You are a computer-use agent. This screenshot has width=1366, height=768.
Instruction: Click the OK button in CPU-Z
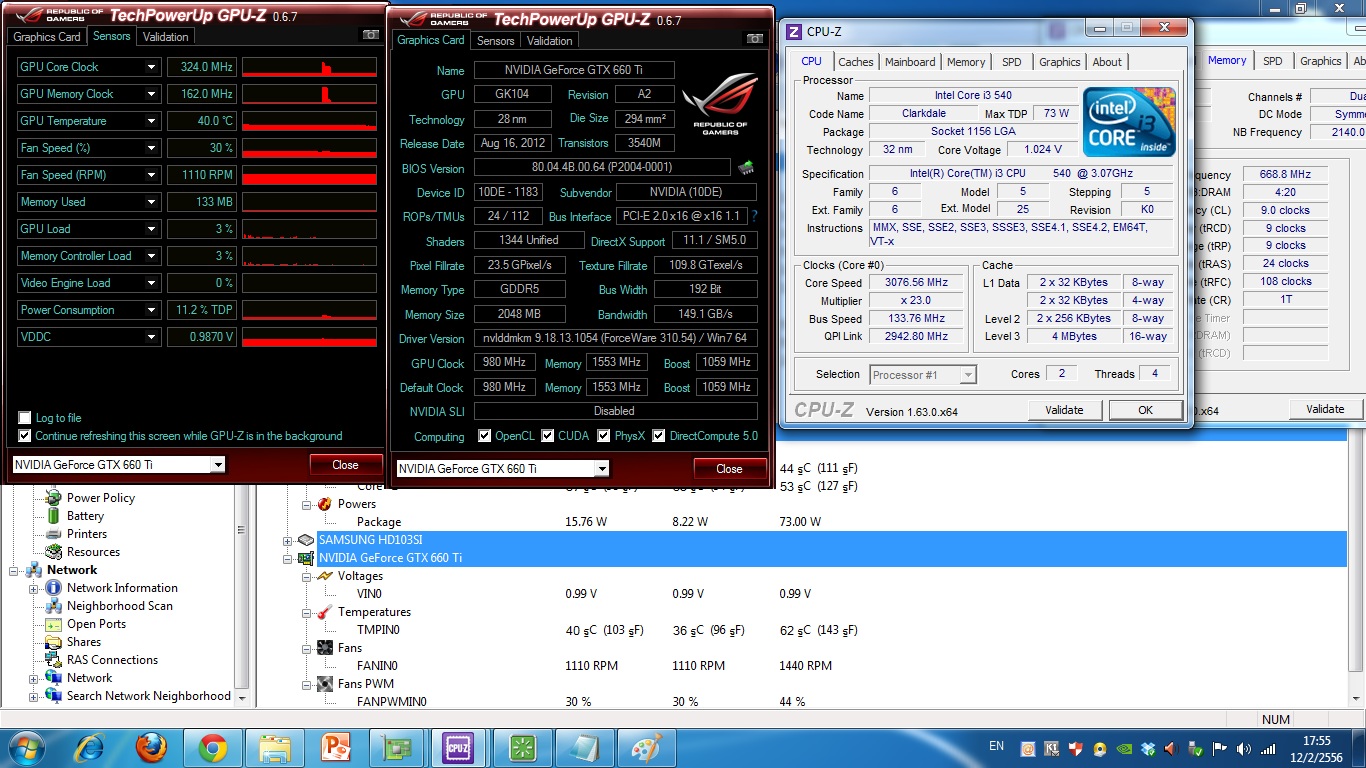1145,410
